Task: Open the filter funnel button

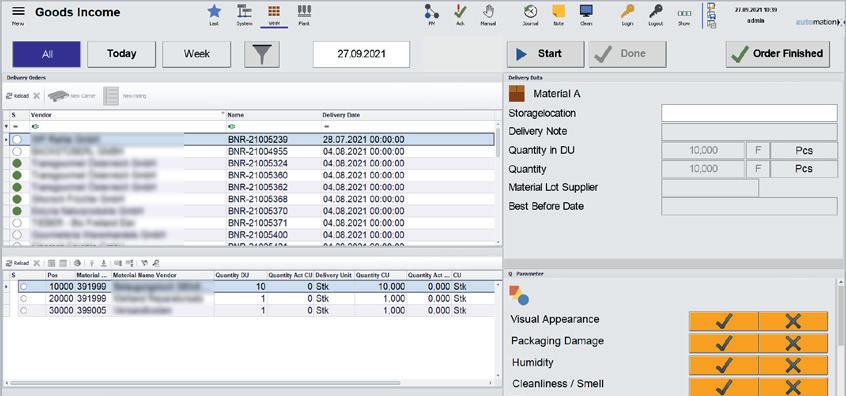Action: tap(262, 54)
